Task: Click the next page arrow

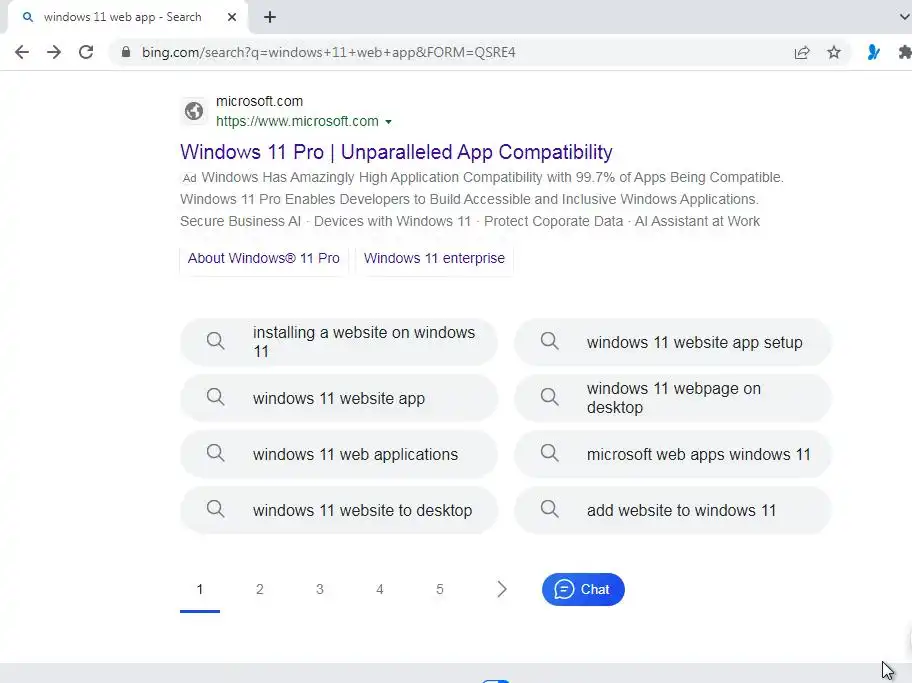Action: (502, 589)
